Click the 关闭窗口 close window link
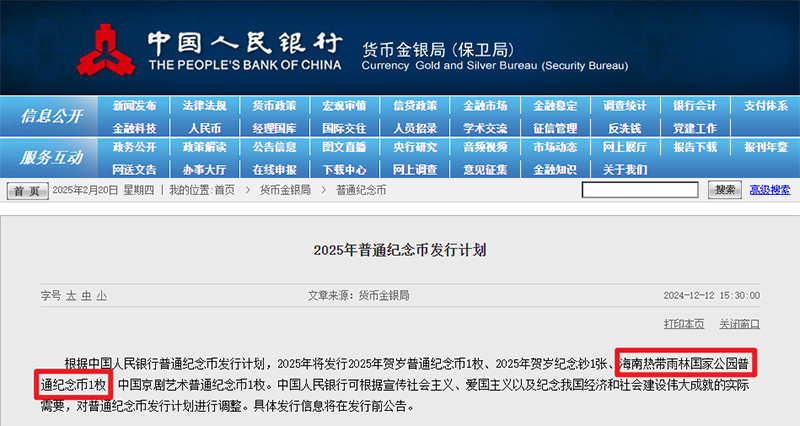 pos(739,324)
